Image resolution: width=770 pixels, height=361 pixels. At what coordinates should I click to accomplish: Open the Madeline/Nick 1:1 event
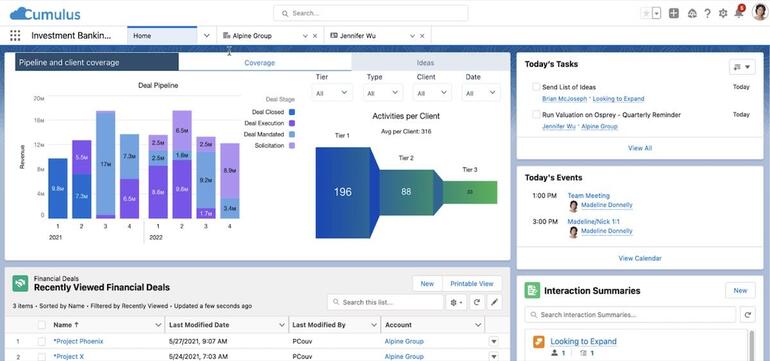pyautogui.click(x=593, y=222)
